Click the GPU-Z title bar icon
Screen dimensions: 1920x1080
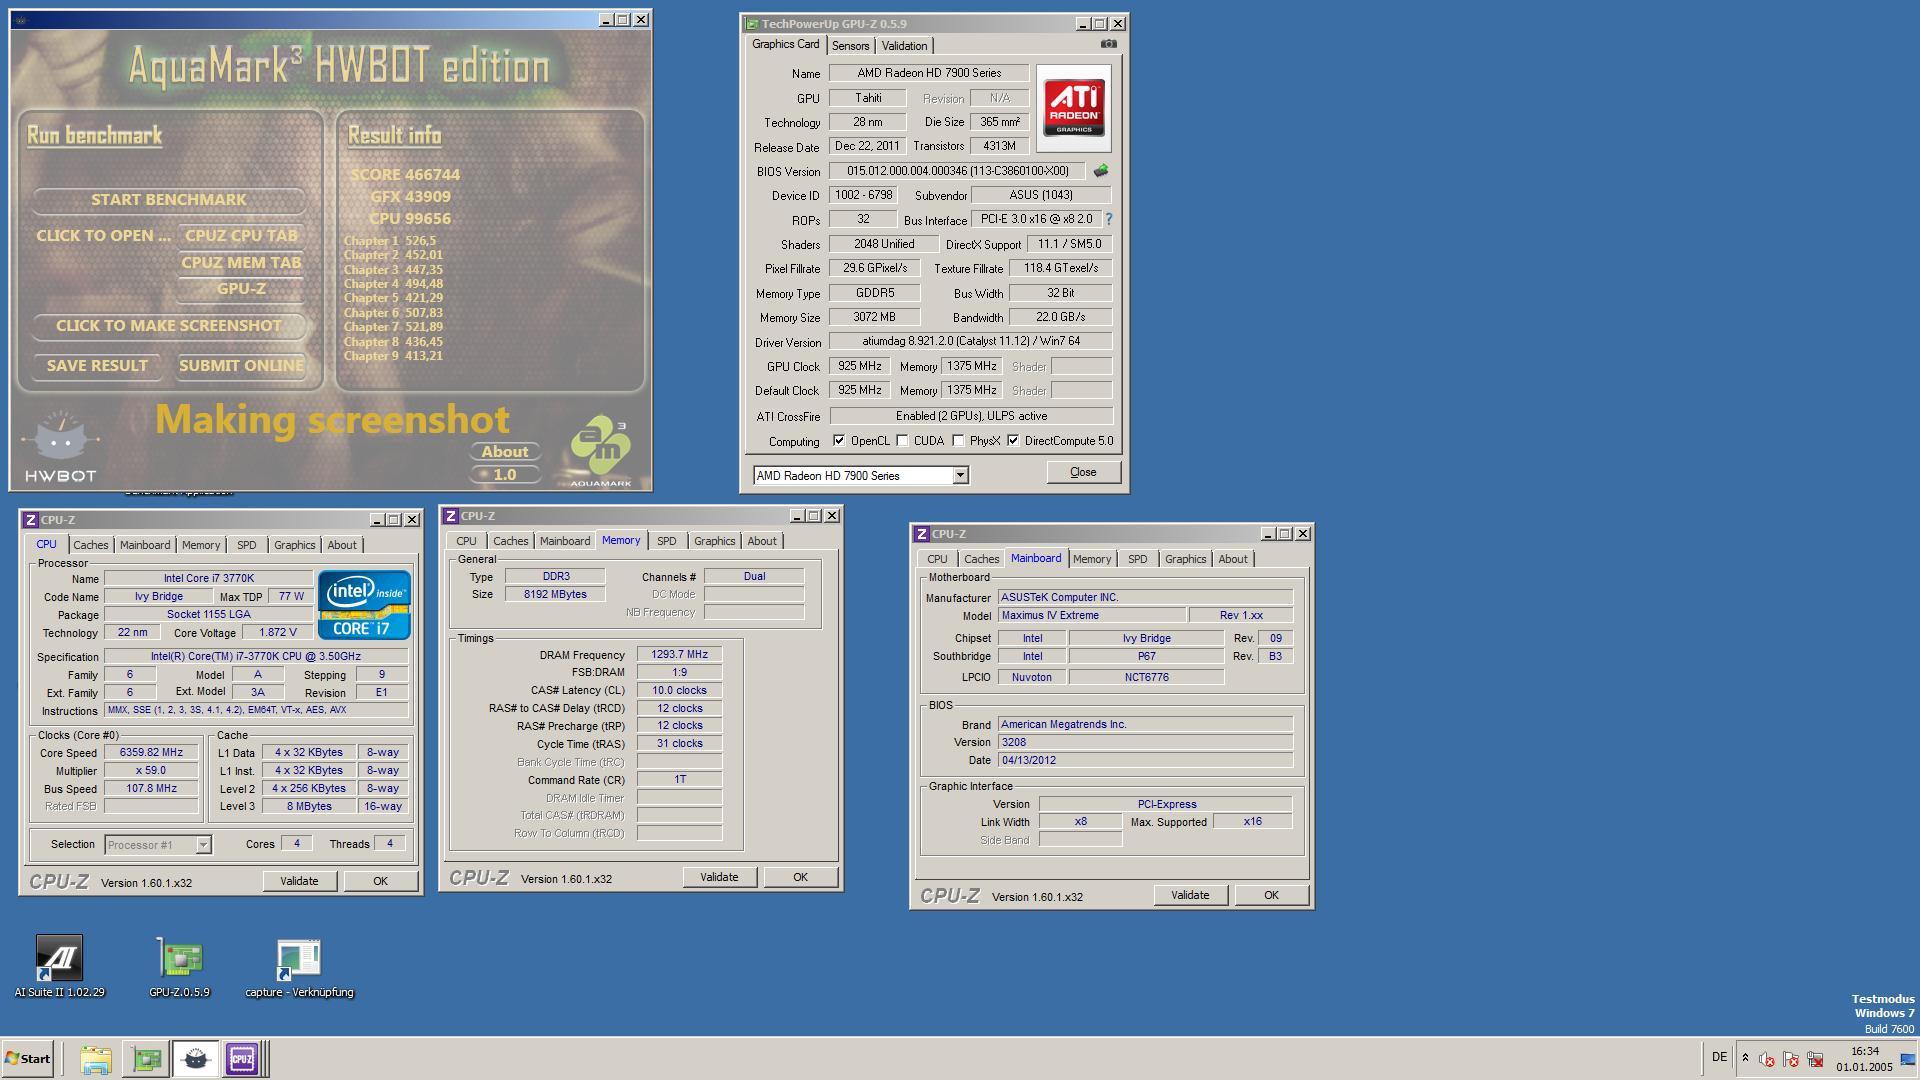[x=752, y=24]
